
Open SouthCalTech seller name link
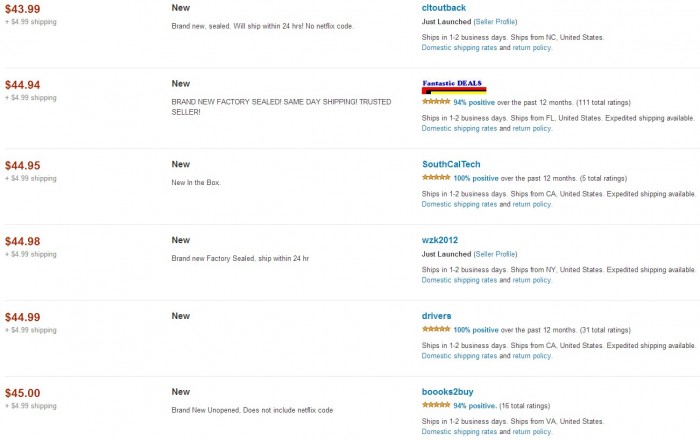[455, 164]
